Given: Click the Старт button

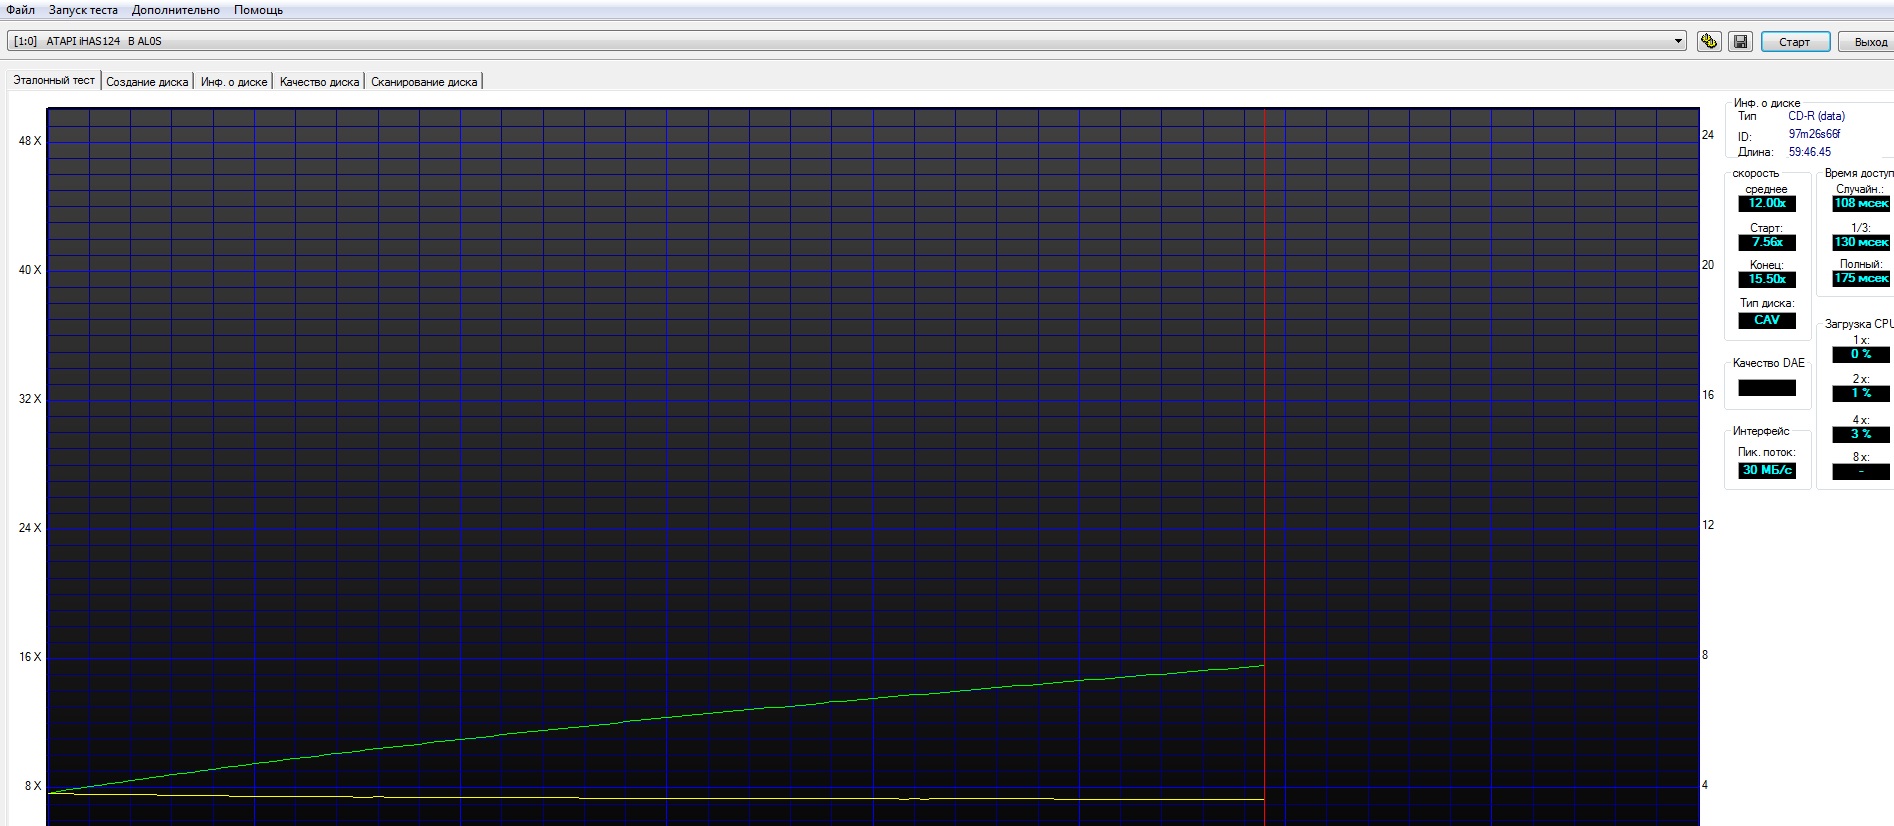Looking at the screenshot, I should click(1795, 41).
